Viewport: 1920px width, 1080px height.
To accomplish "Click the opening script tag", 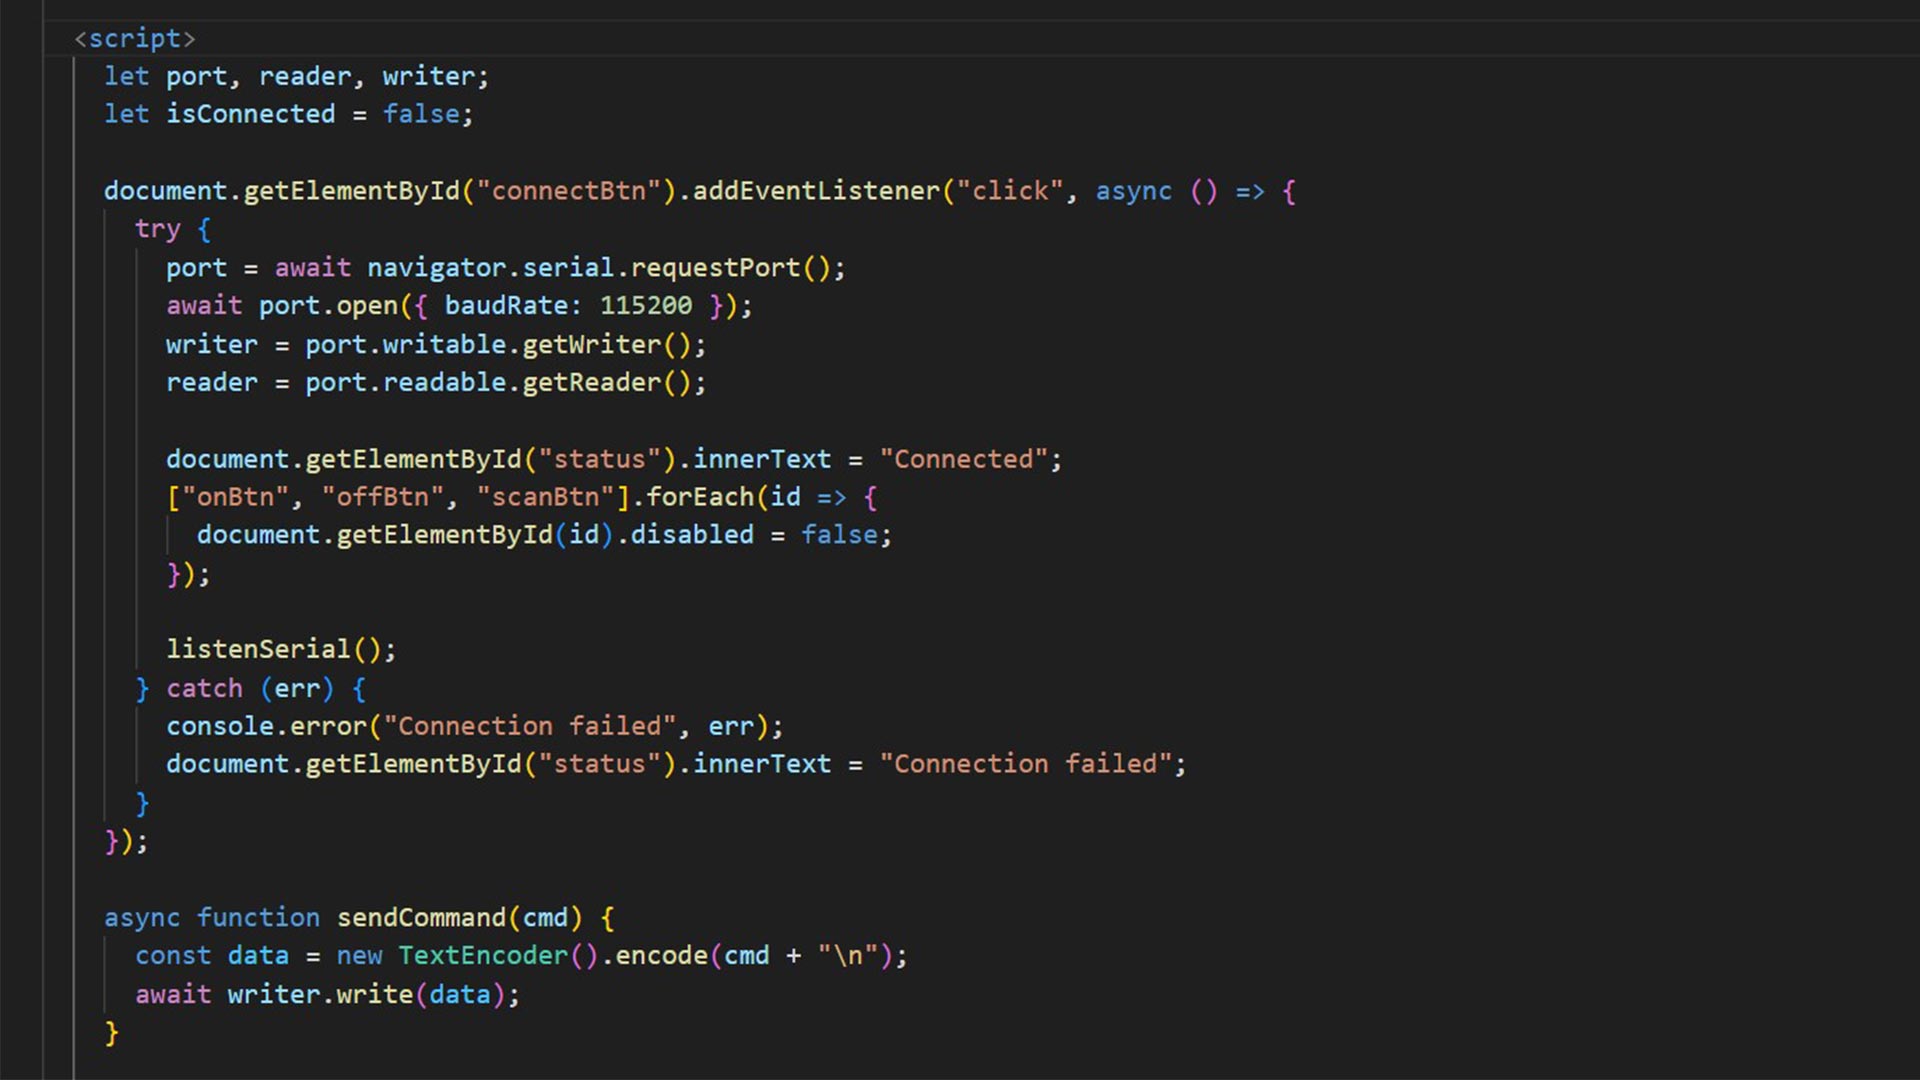I will click(135, 38).
